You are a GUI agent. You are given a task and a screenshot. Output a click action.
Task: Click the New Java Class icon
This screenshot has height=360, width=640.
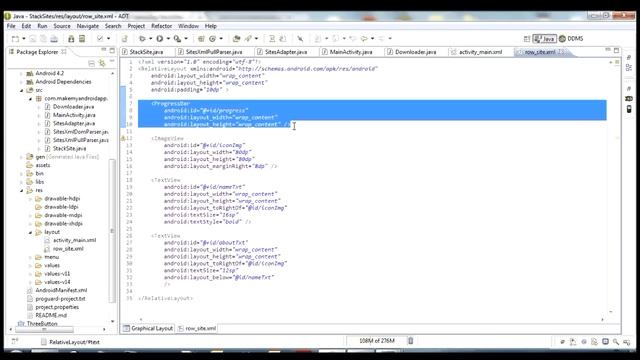tap(212, 39)
